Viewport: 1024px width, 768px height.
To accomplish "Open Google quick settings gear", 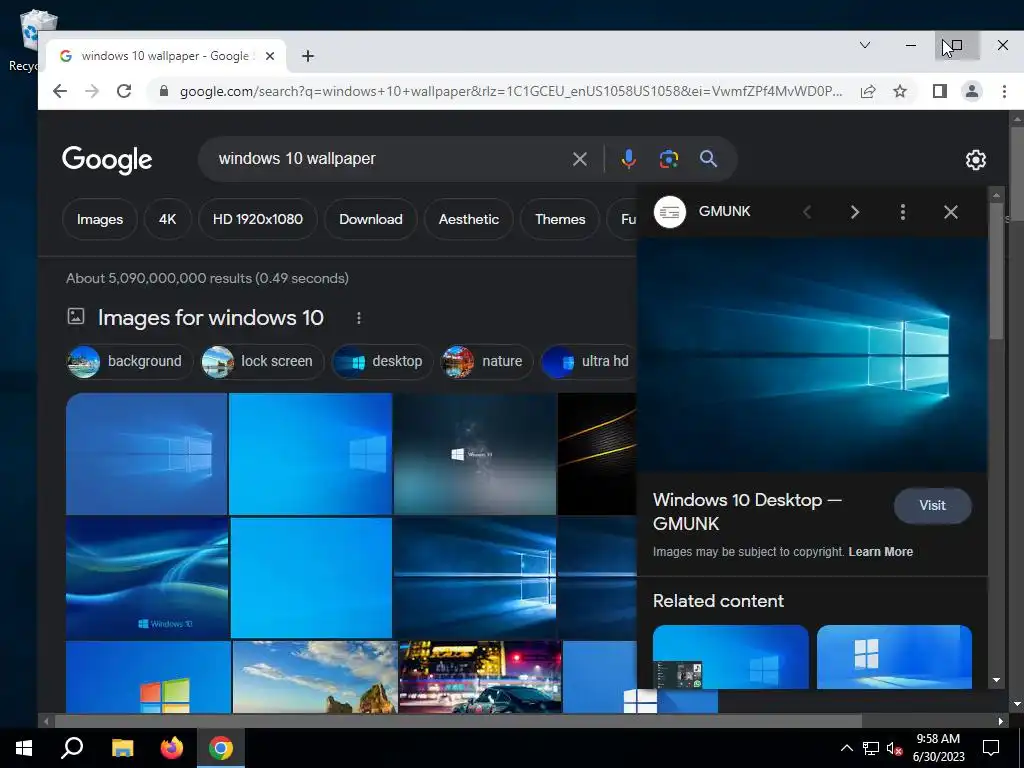I will pyautogui.click(x=976, y=160).
